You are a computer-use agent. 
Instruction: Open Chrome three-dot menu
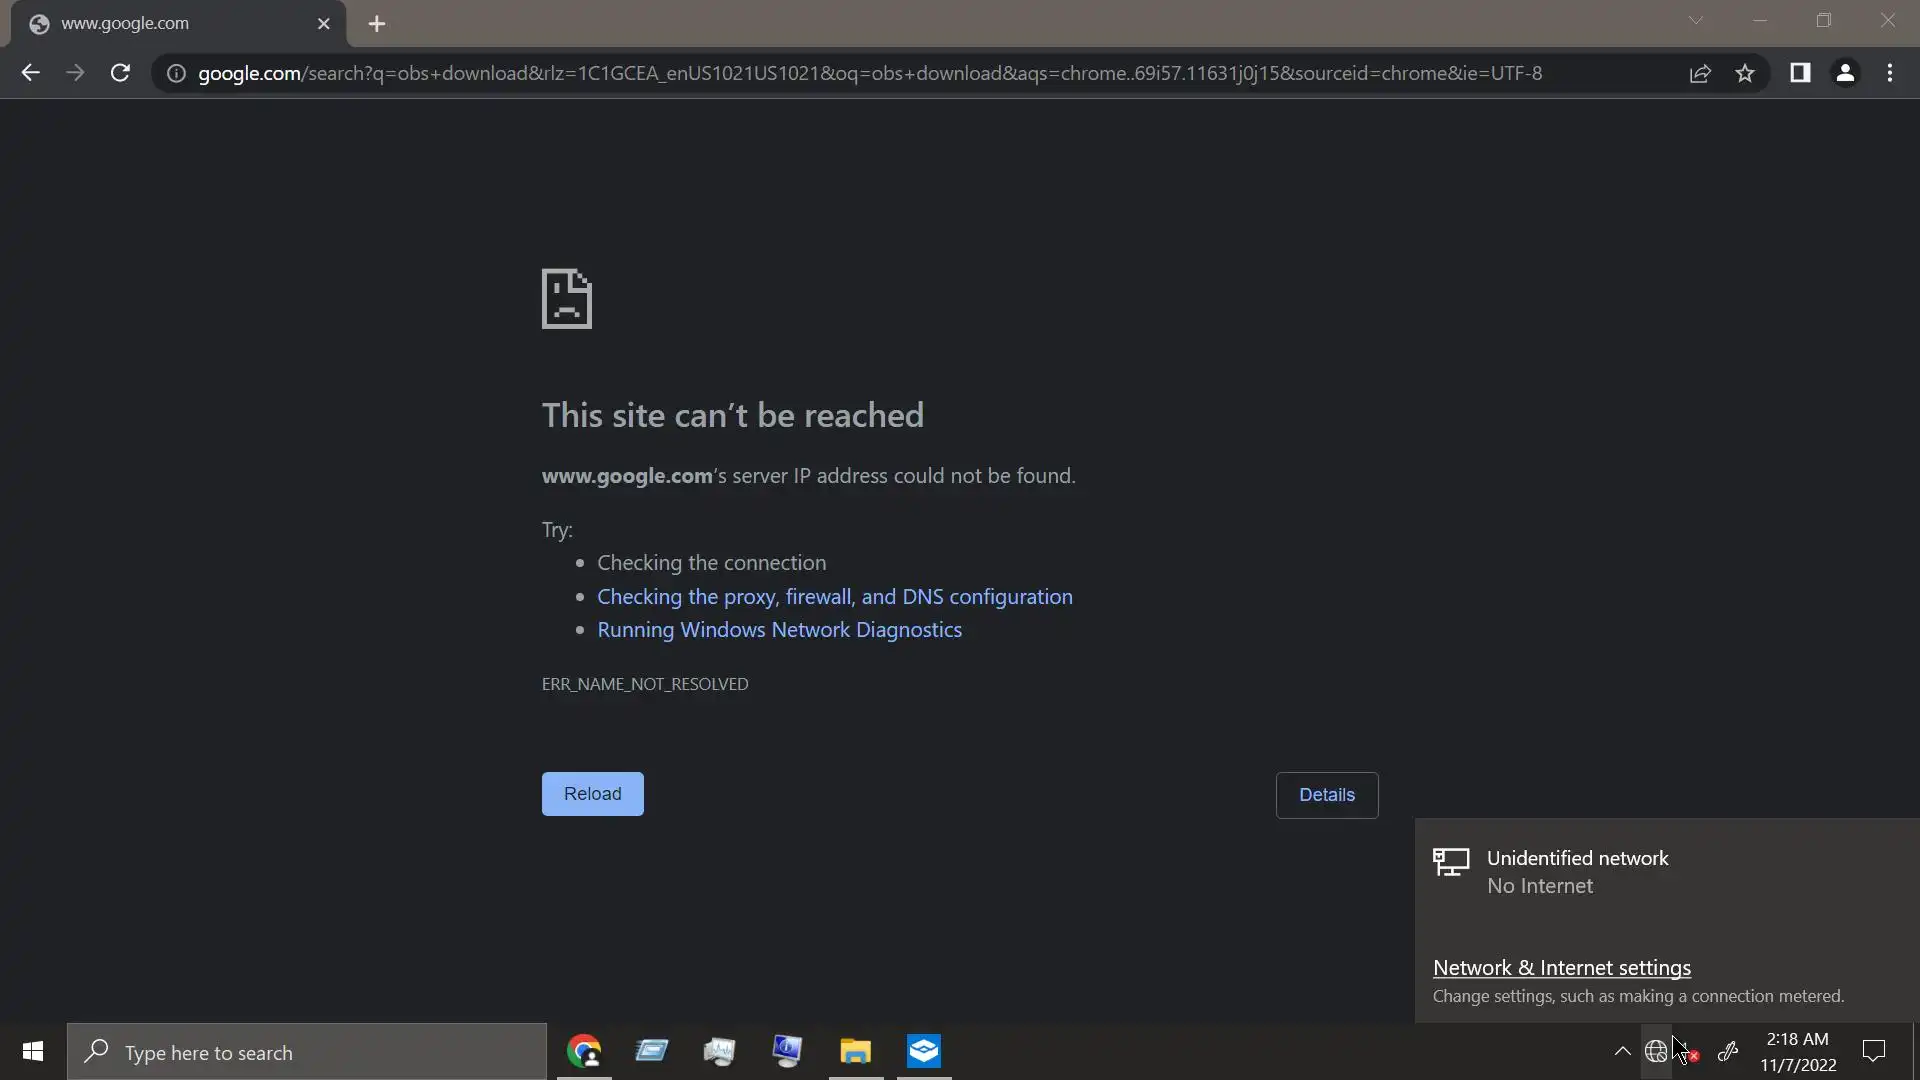point(1890,73)
